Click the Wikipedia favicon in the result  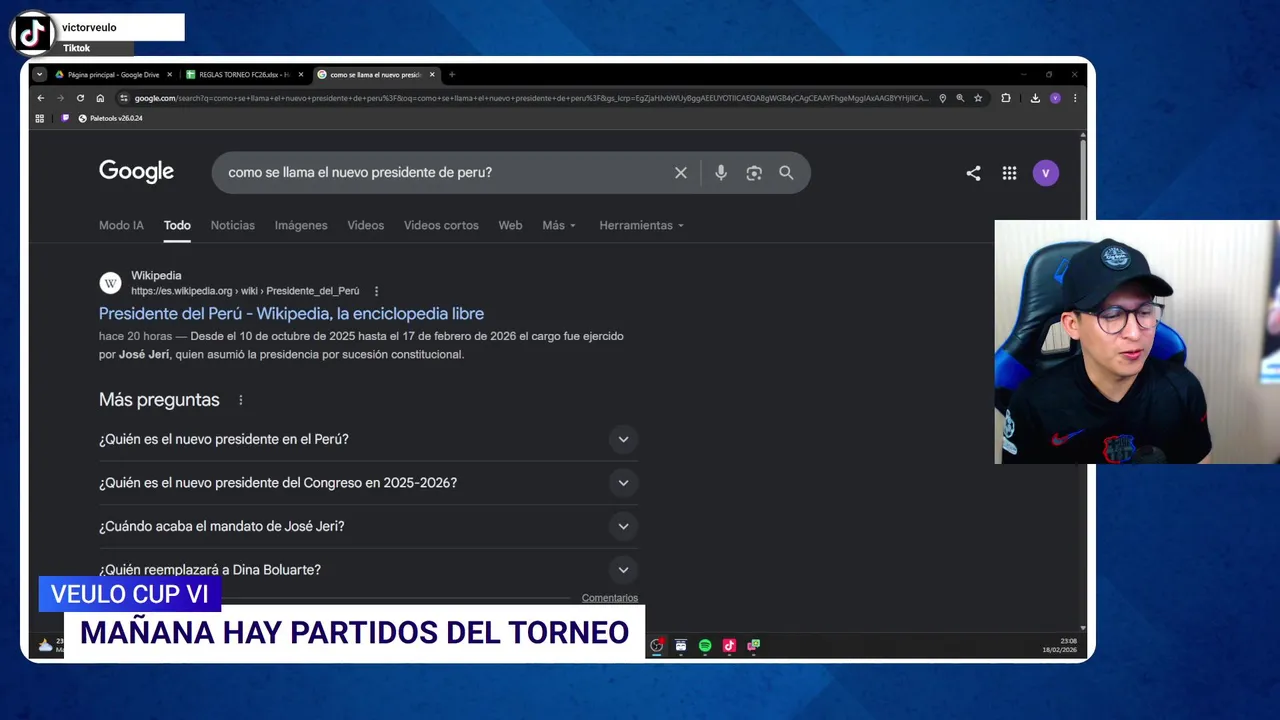pyautogui.click(x=110, y=283)
